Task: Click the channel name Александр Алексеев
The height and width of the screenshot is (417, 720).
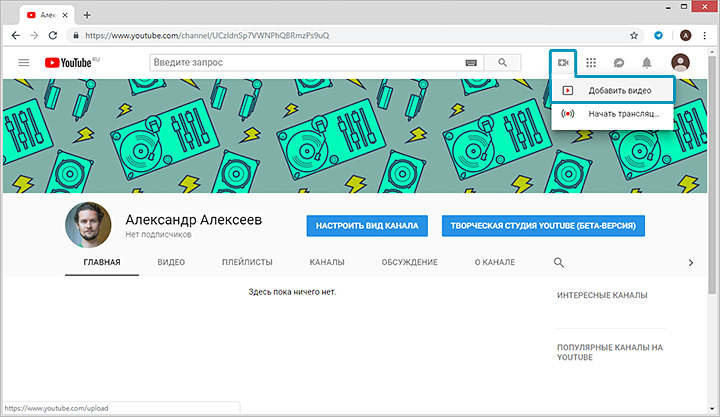Action: [x=194, y=220]
